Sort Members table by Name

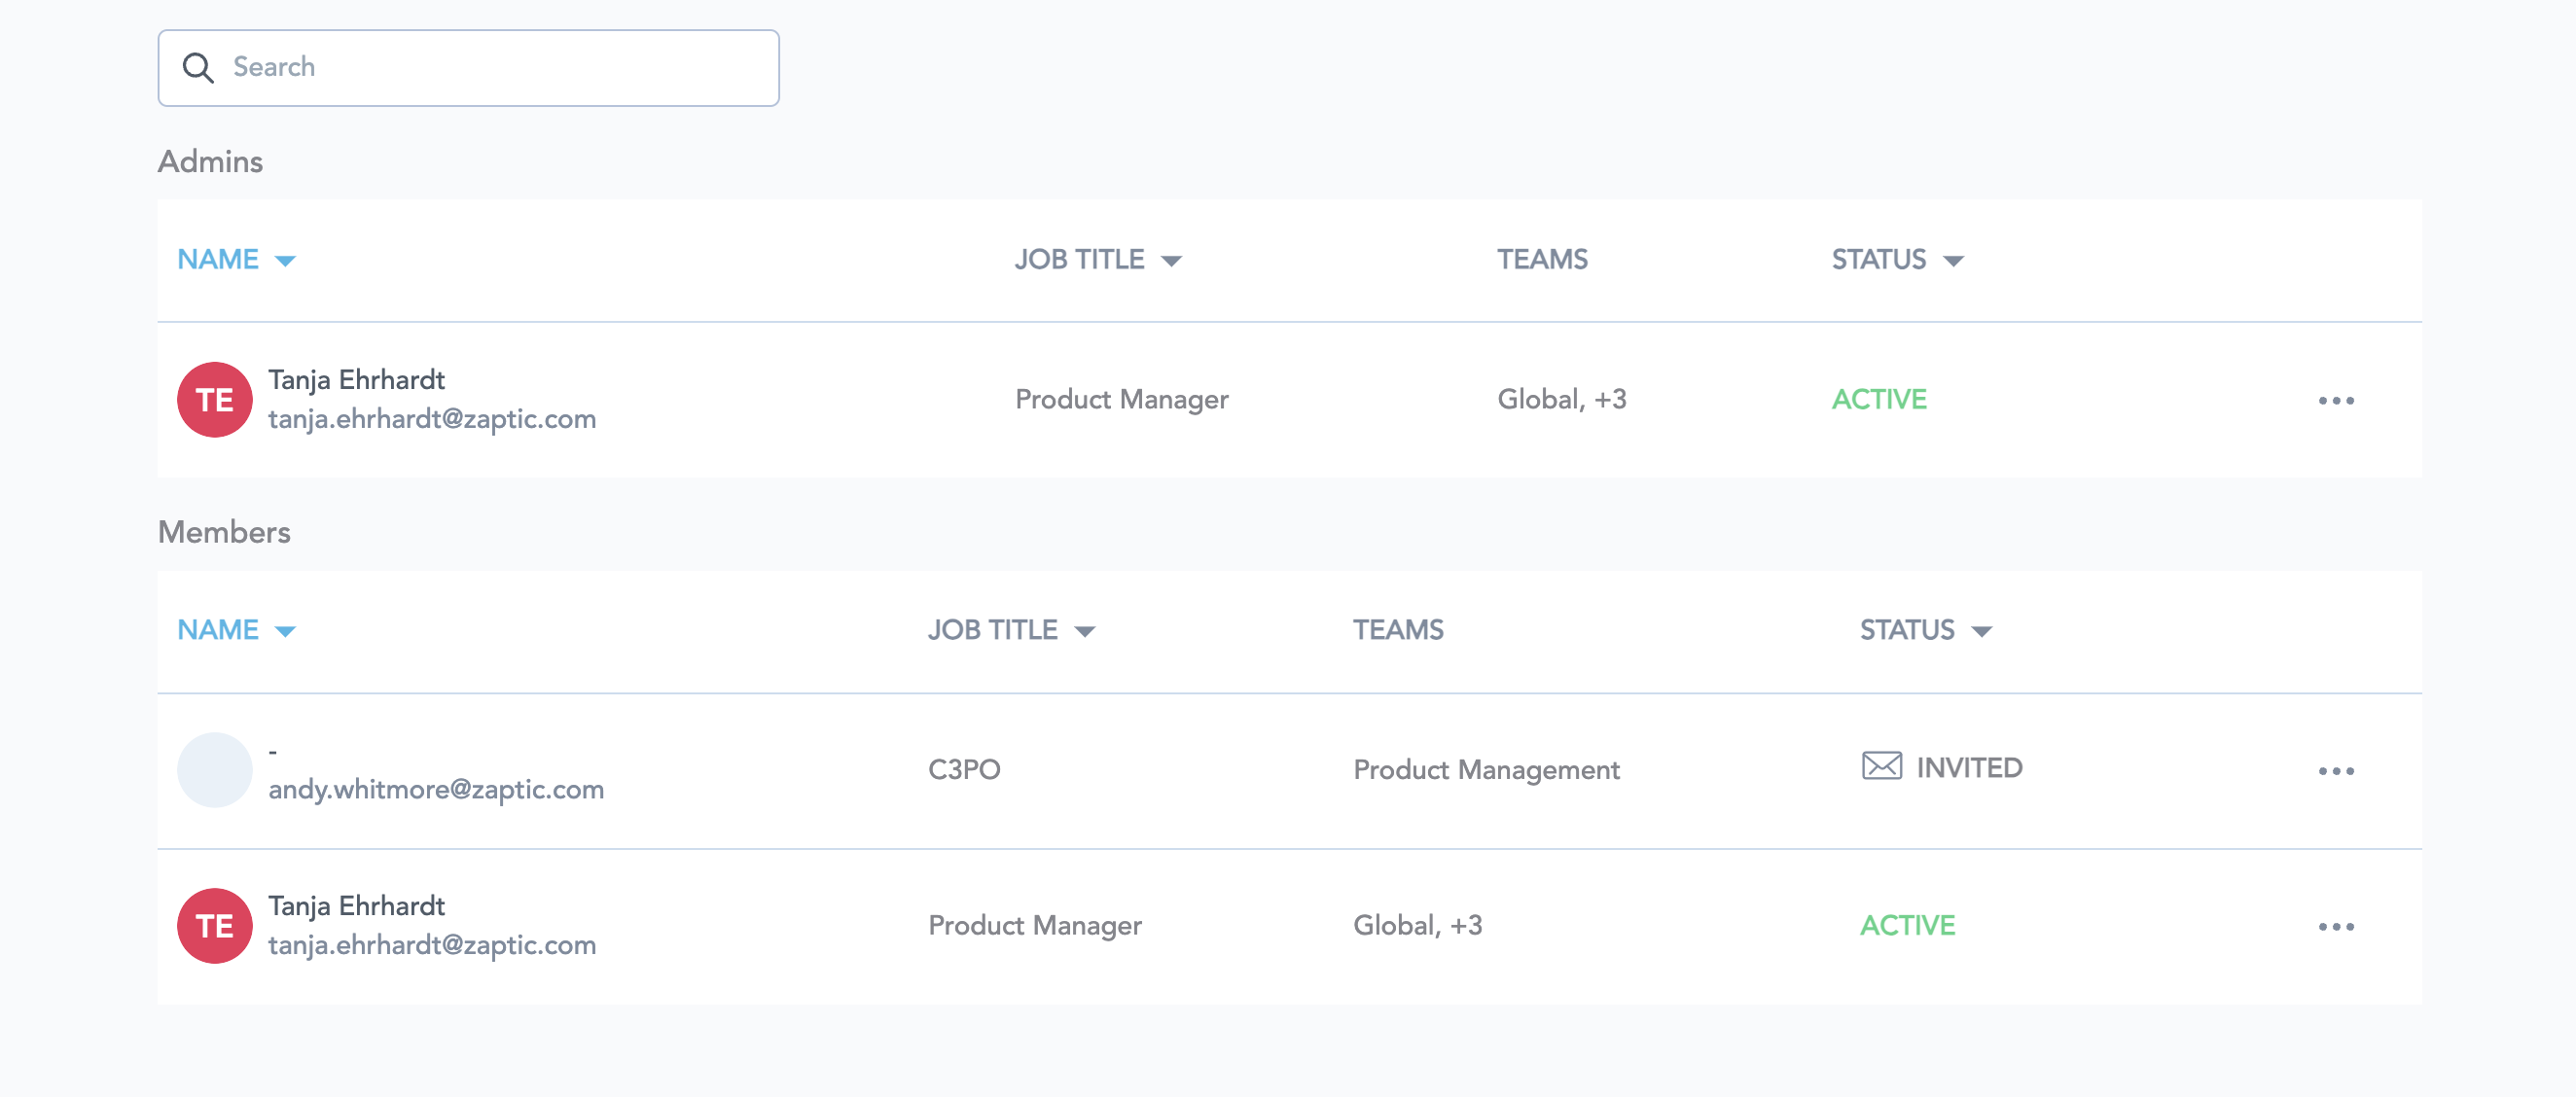(x=236, y=630)
